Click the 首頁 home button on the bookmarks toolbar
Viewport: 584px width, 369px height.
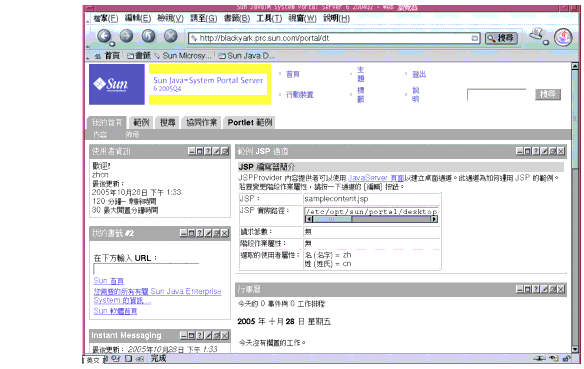[x=107, y=56]
